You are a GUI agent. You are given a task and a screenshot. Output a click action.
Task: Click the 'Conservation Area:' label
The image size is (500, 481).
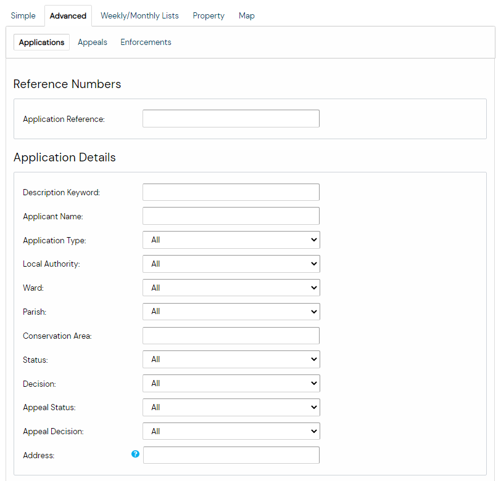click(57, 336)
